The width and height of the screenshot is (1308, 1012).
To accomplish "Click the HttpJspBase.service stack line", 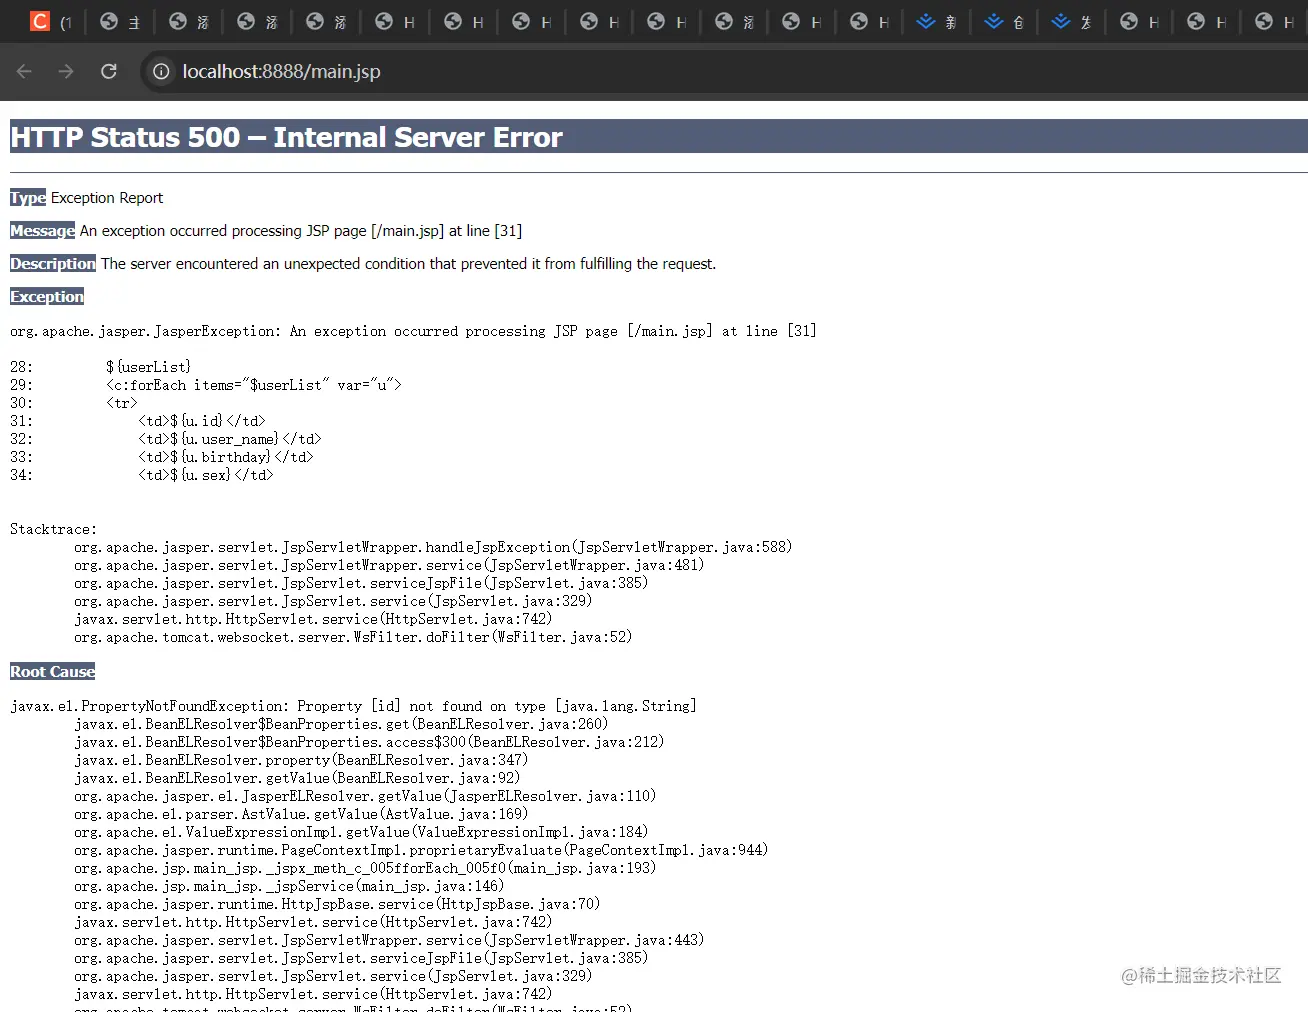I will (337, 904).
